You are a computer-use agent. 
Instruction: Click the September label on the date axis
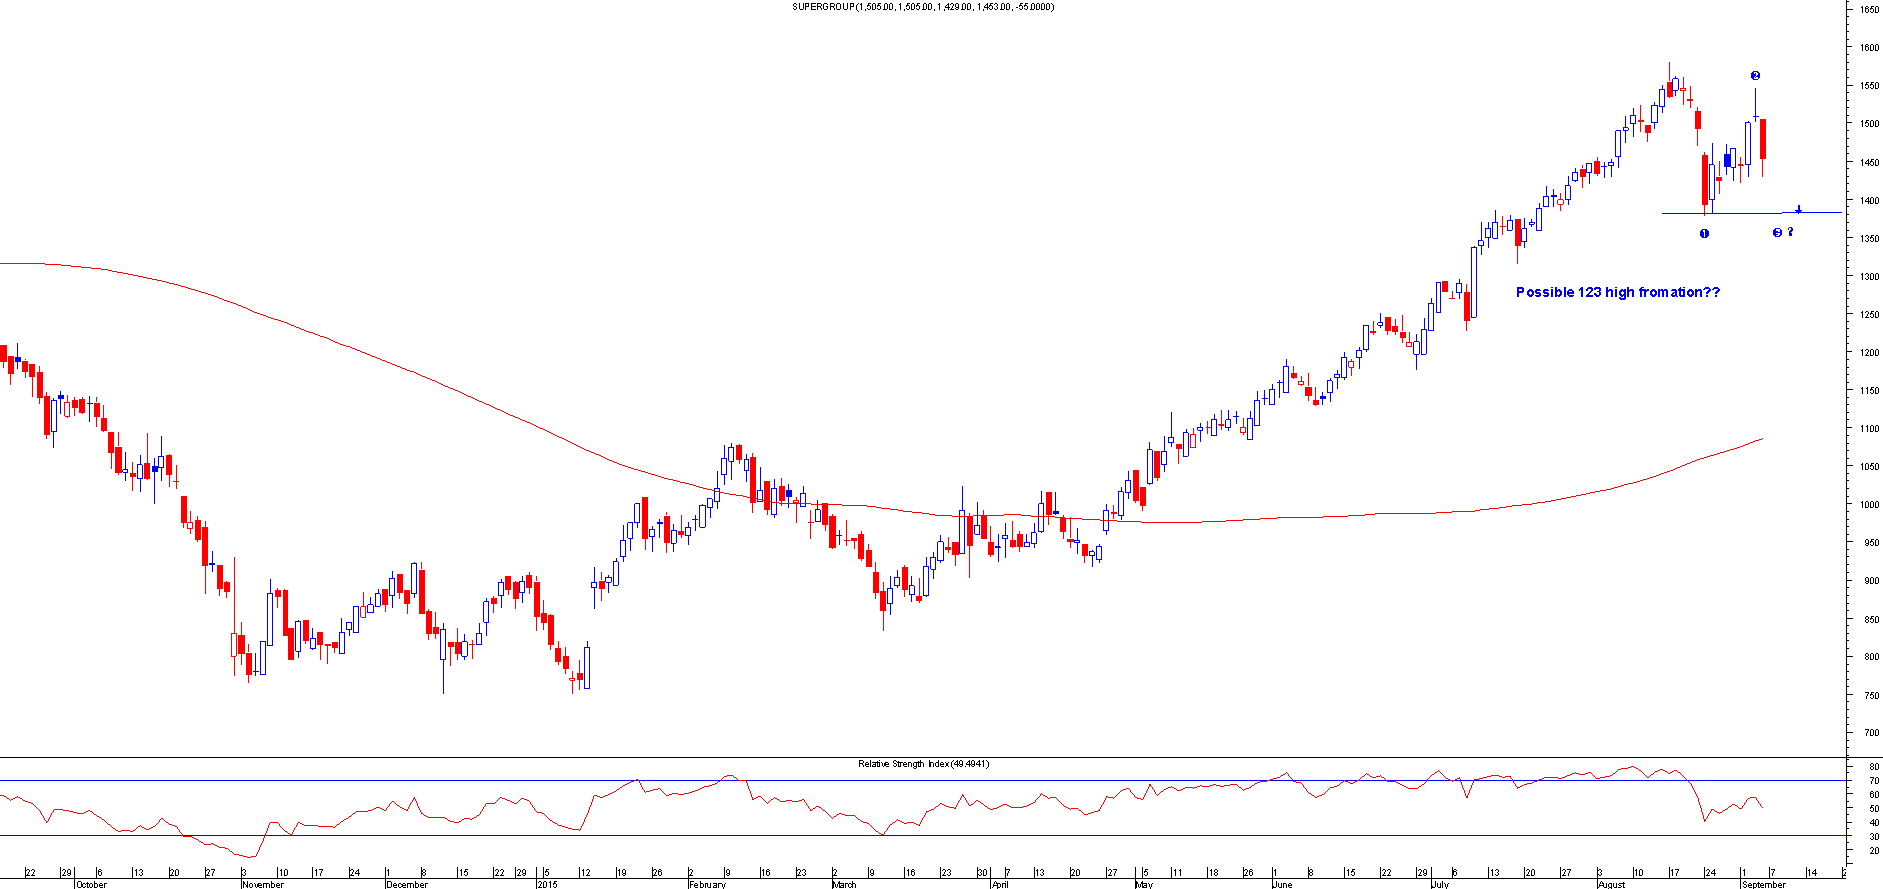(1763, 884)
